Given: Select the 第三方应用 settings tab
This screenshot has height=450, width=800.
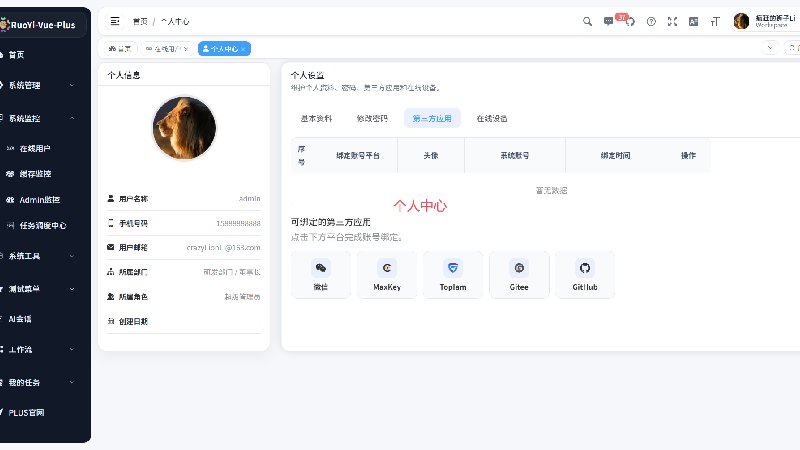Looking at the screenshot, I should click(x=432, y=118).
